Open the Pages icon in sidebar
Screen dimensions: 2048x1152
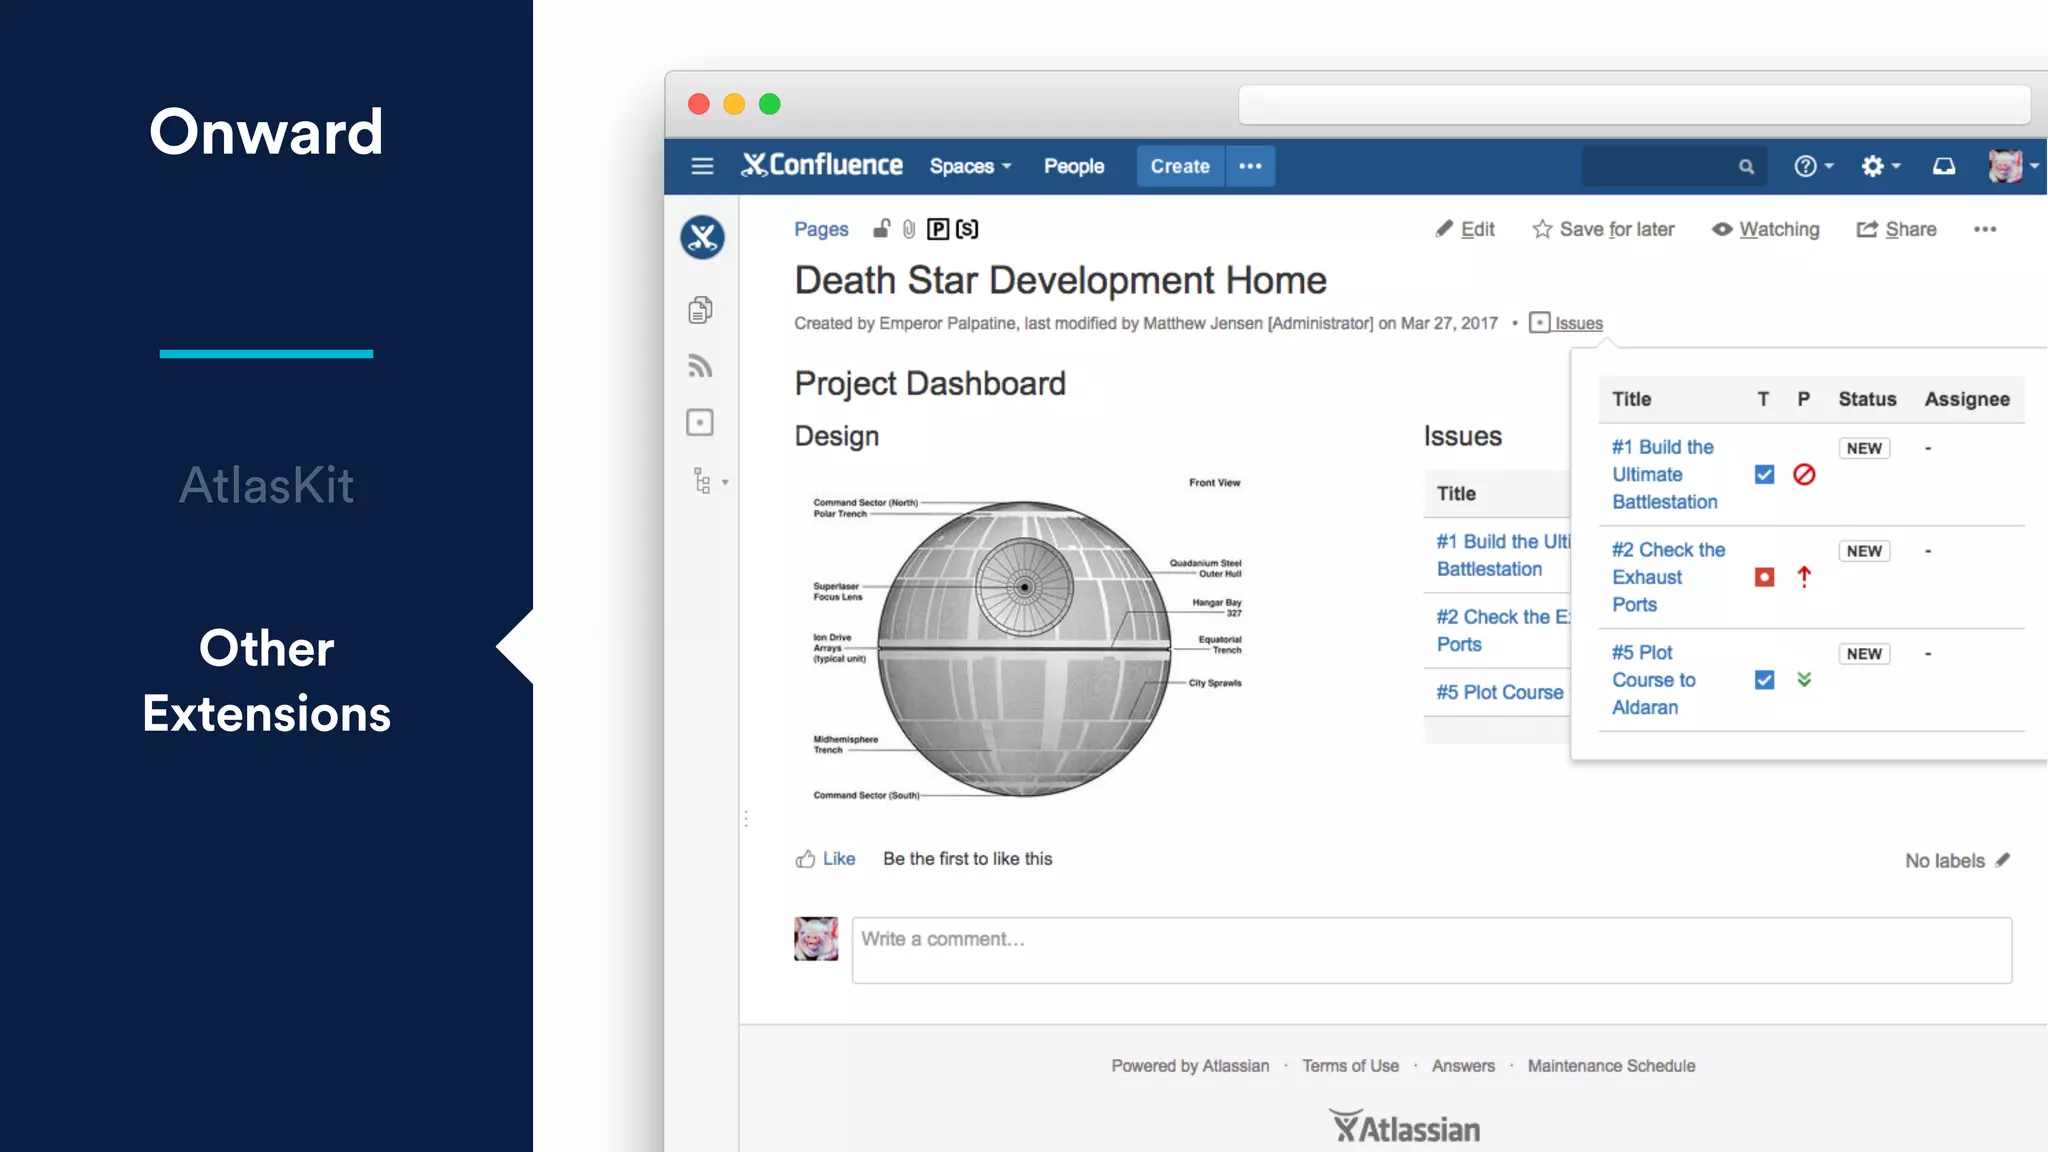[701, 310]
